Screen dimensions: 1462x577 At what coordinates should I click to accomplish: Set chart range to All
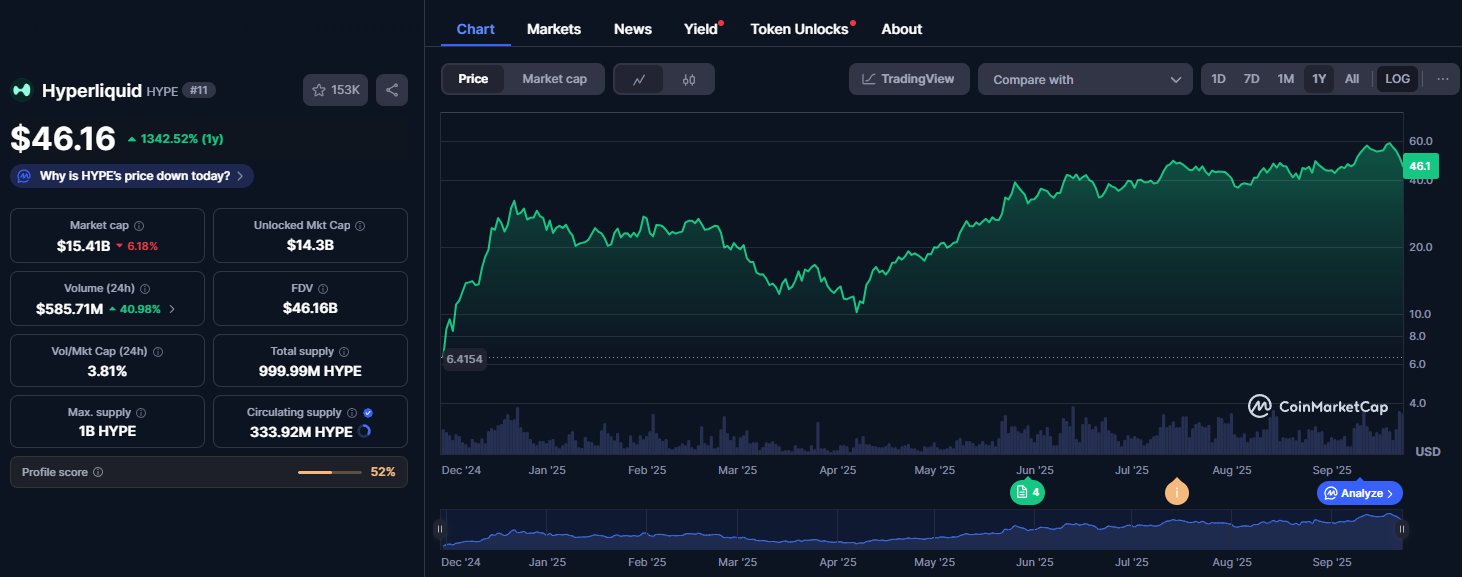(1352, 79)
